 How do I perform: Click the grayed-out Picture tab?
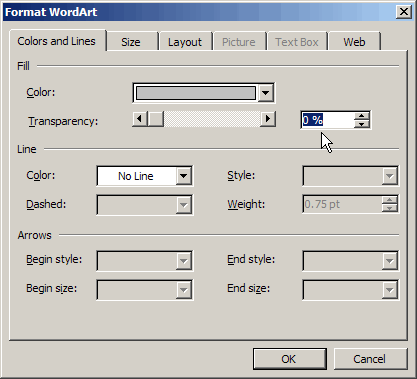(x=239, y=42)
